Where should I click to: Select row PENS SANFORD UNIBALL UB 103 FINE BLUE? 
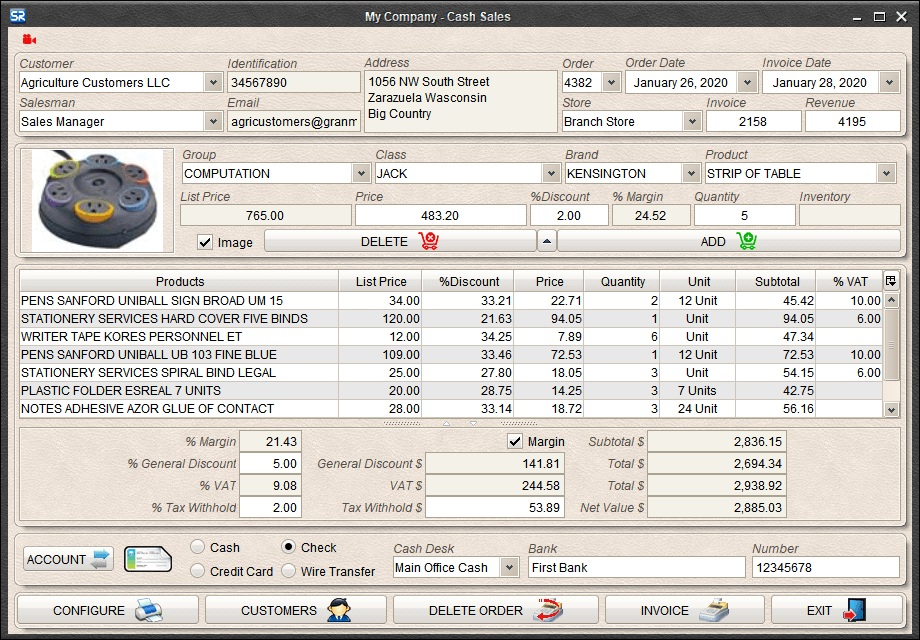[x=451, y=355]
